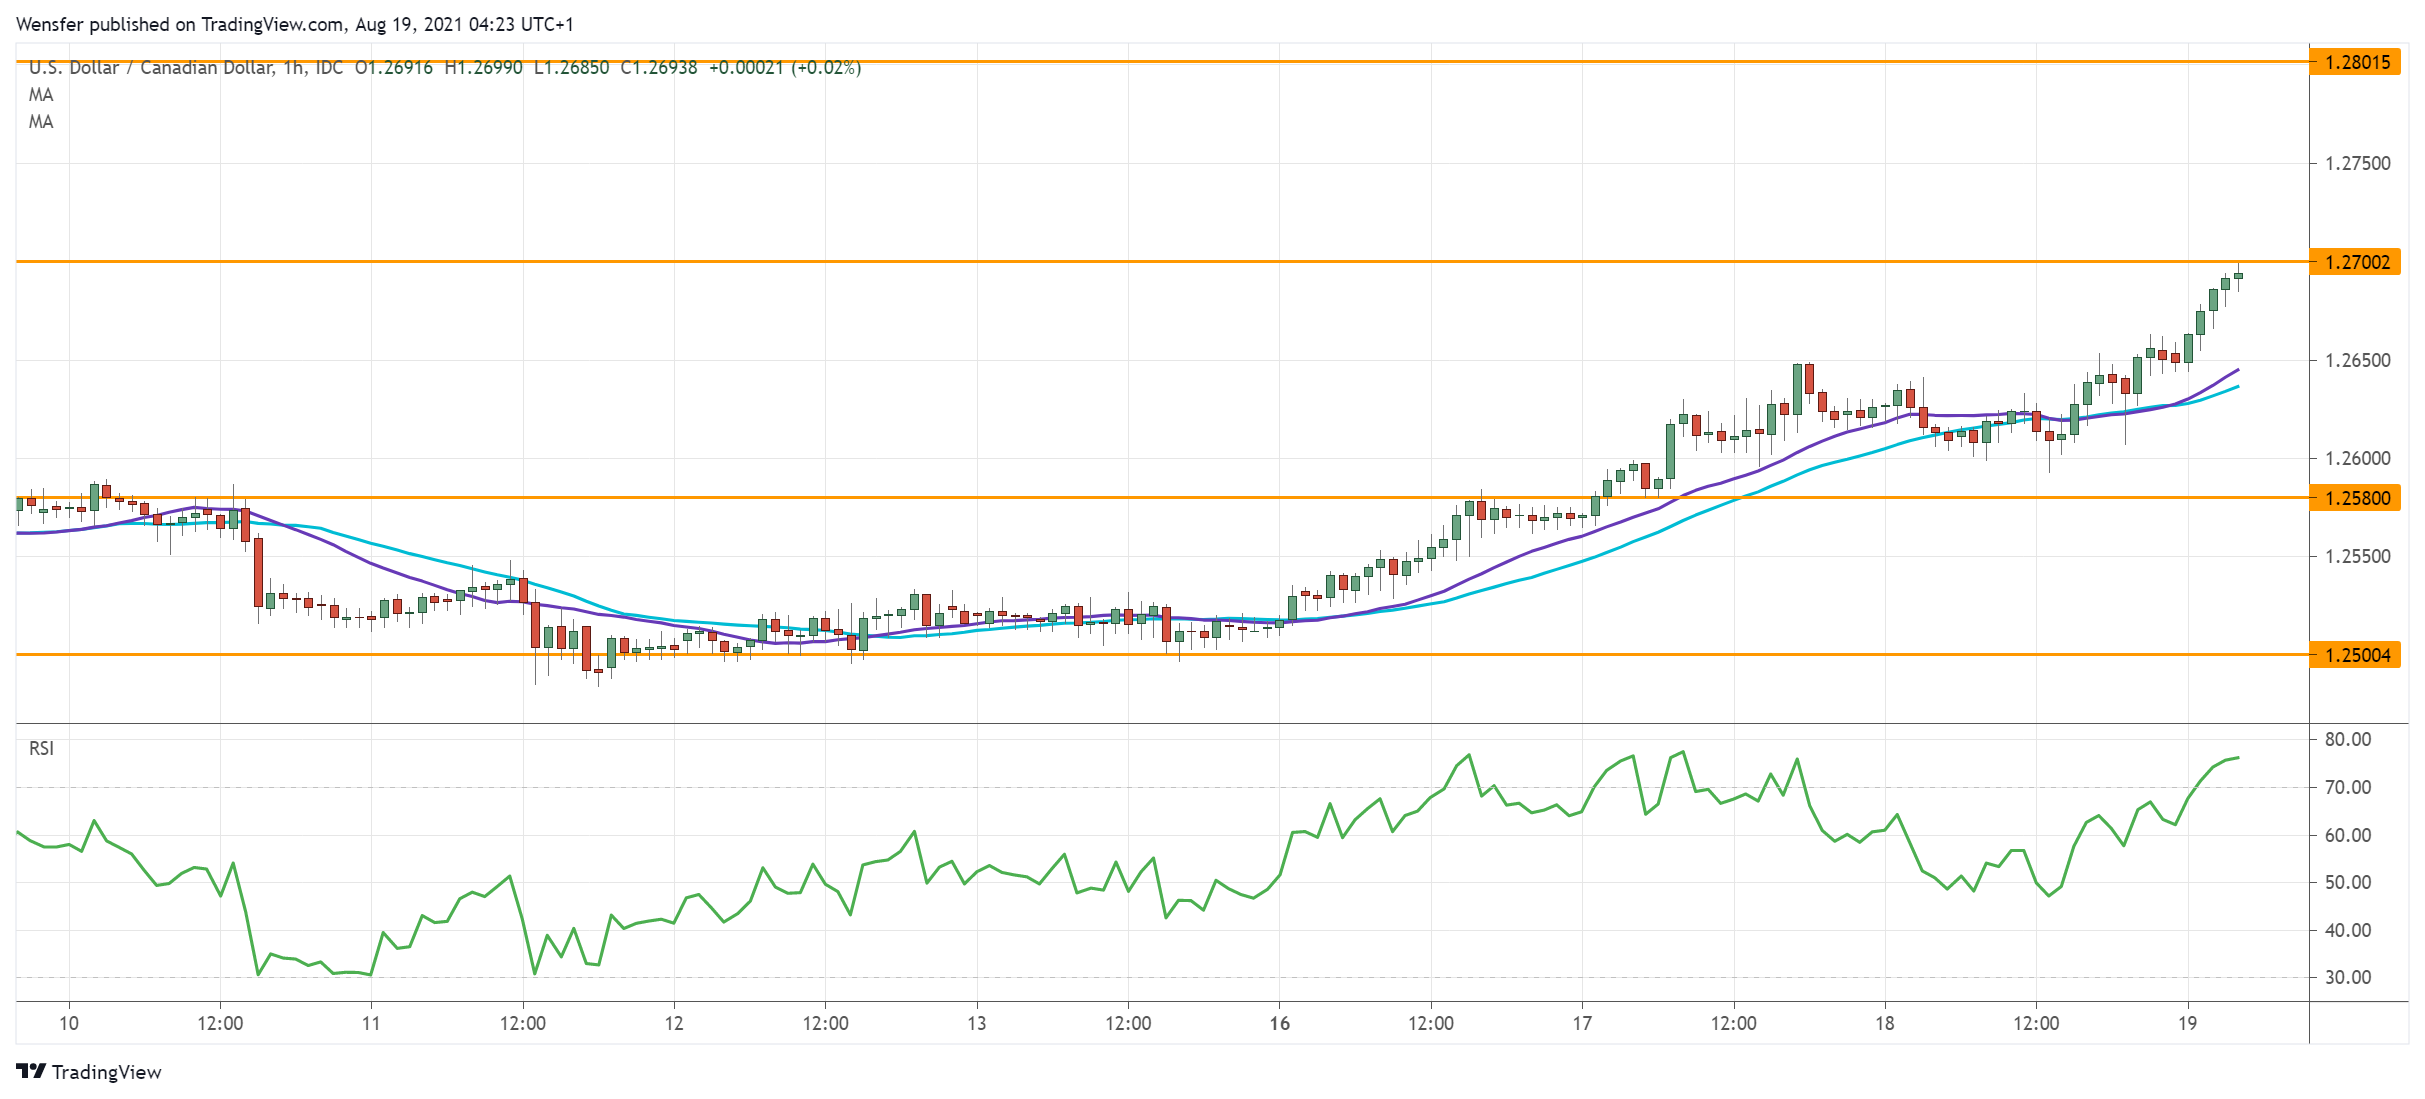2425x1099 pixels.
Task: Click the second MA indicator label
Action: point(41,122)
